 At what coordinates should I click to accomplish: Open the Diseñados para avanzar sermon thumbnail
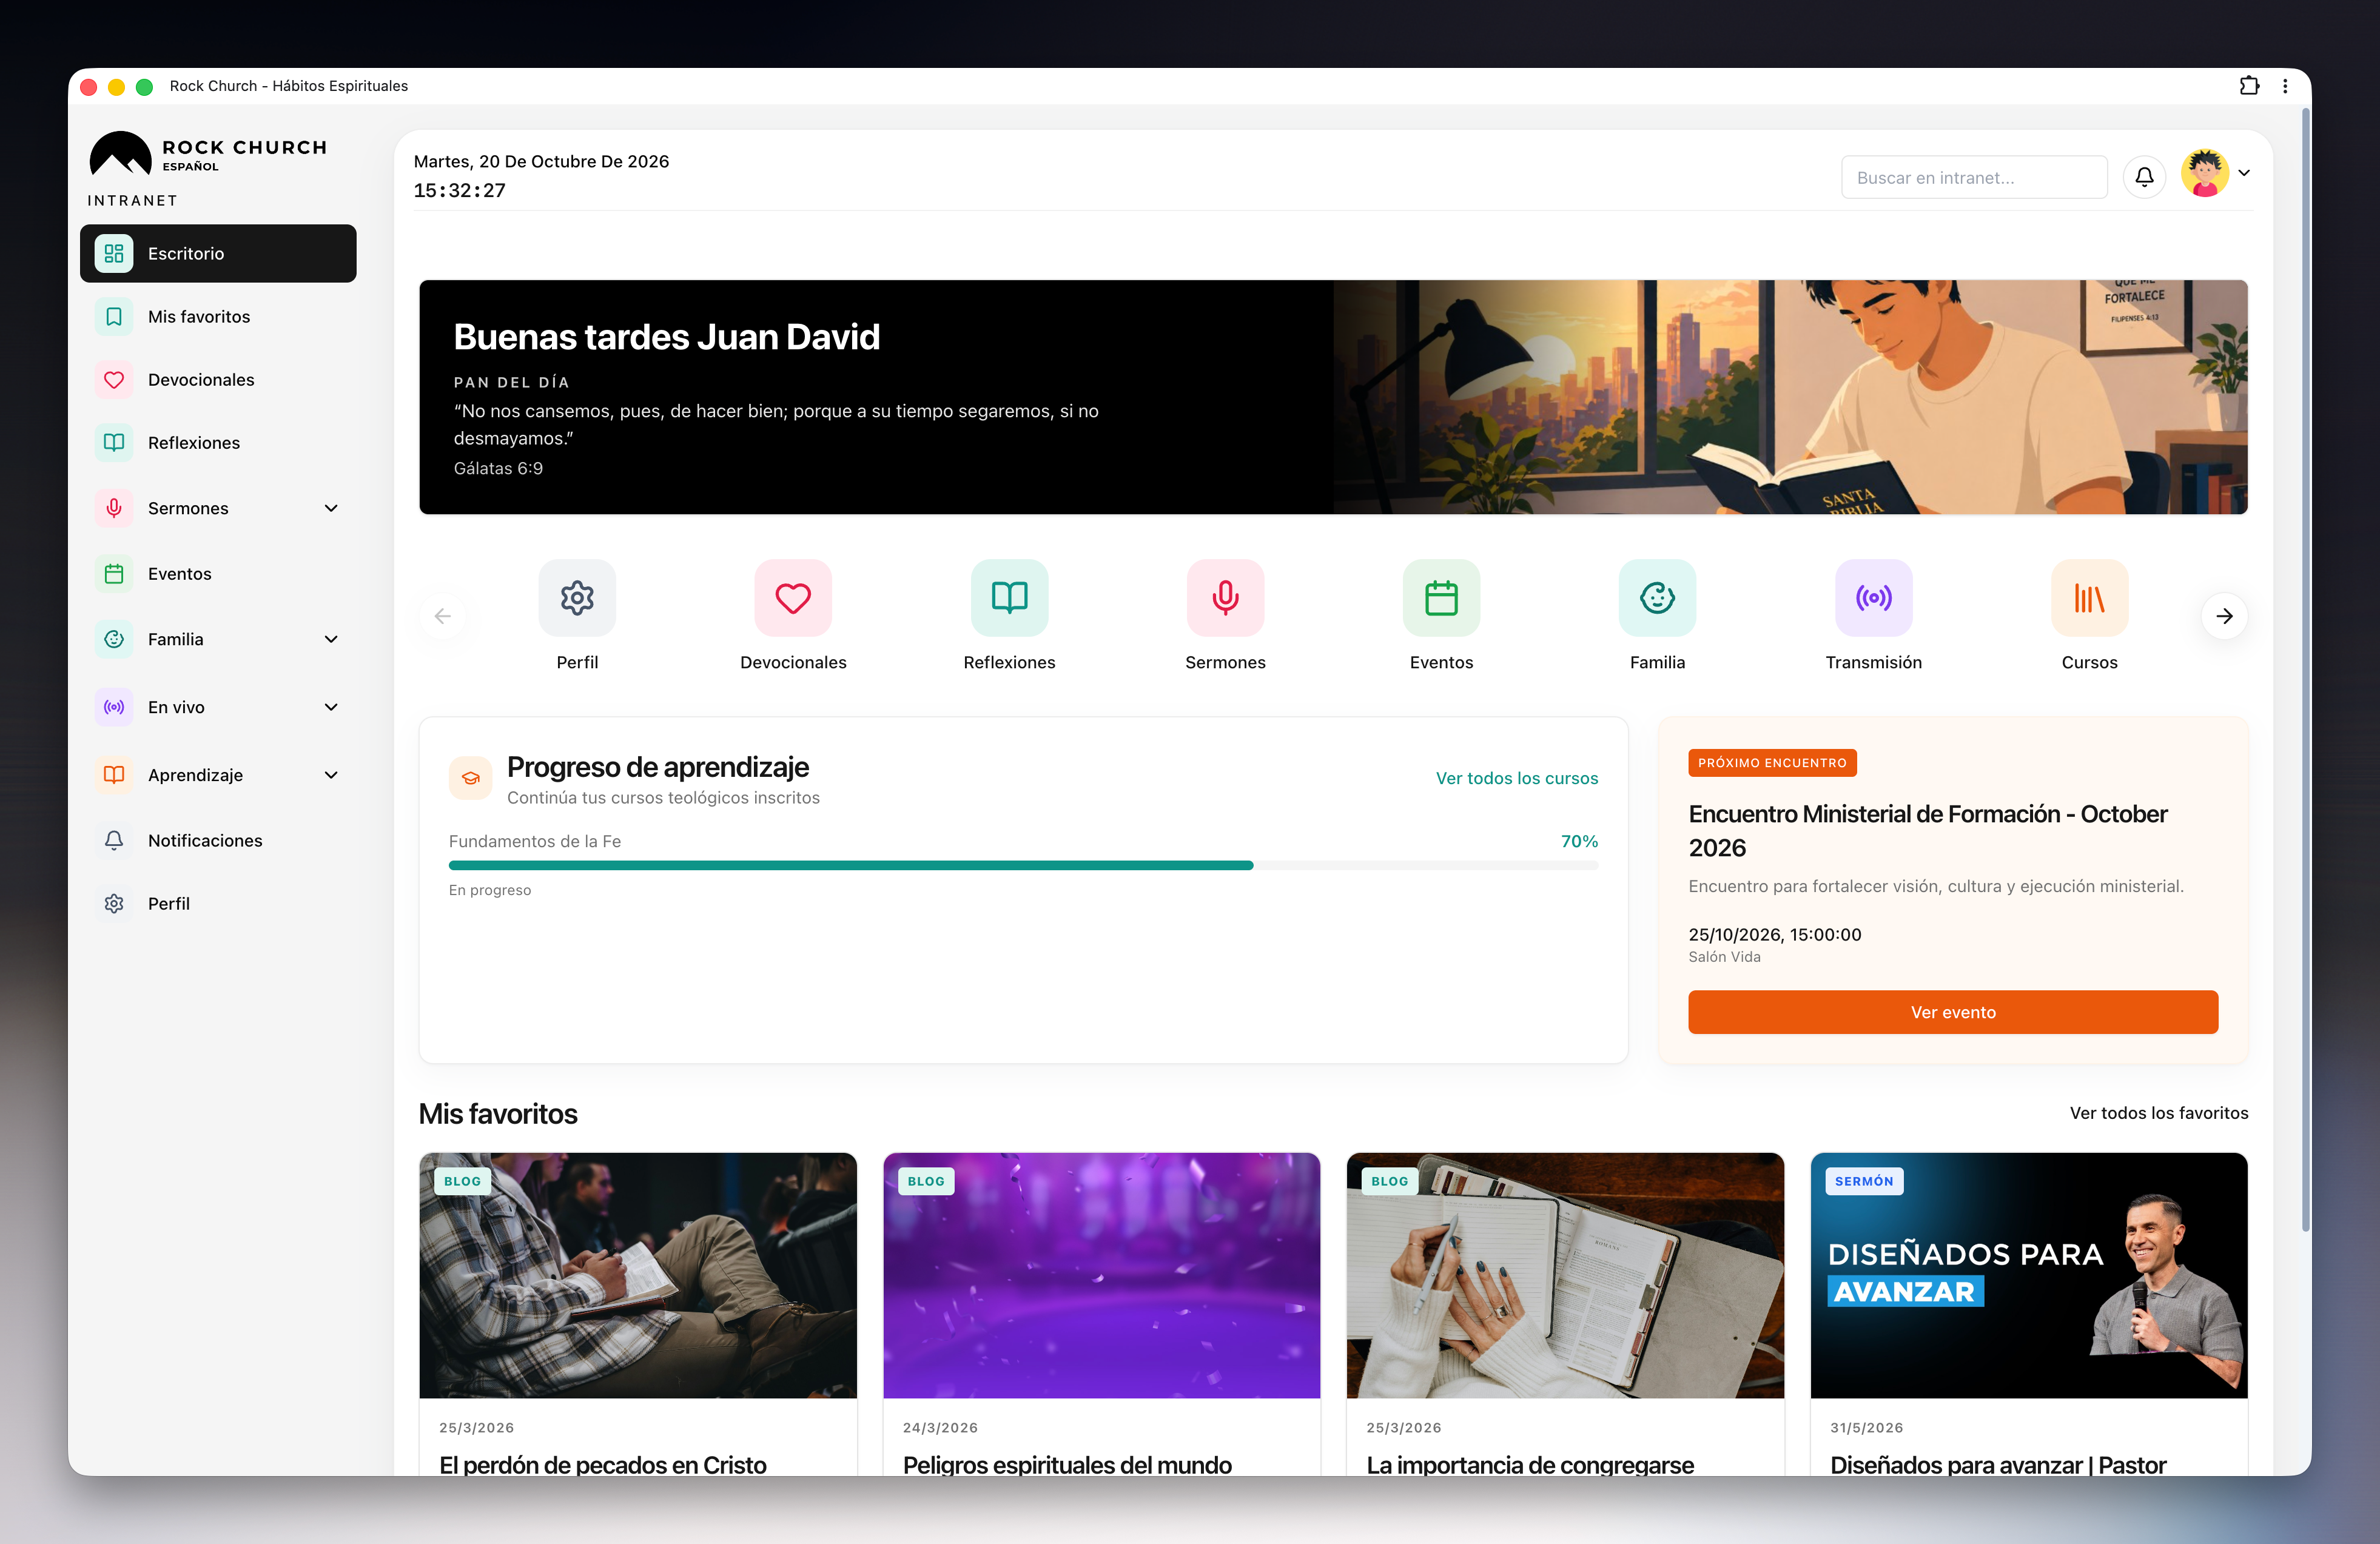[x=2028, y=1275]
